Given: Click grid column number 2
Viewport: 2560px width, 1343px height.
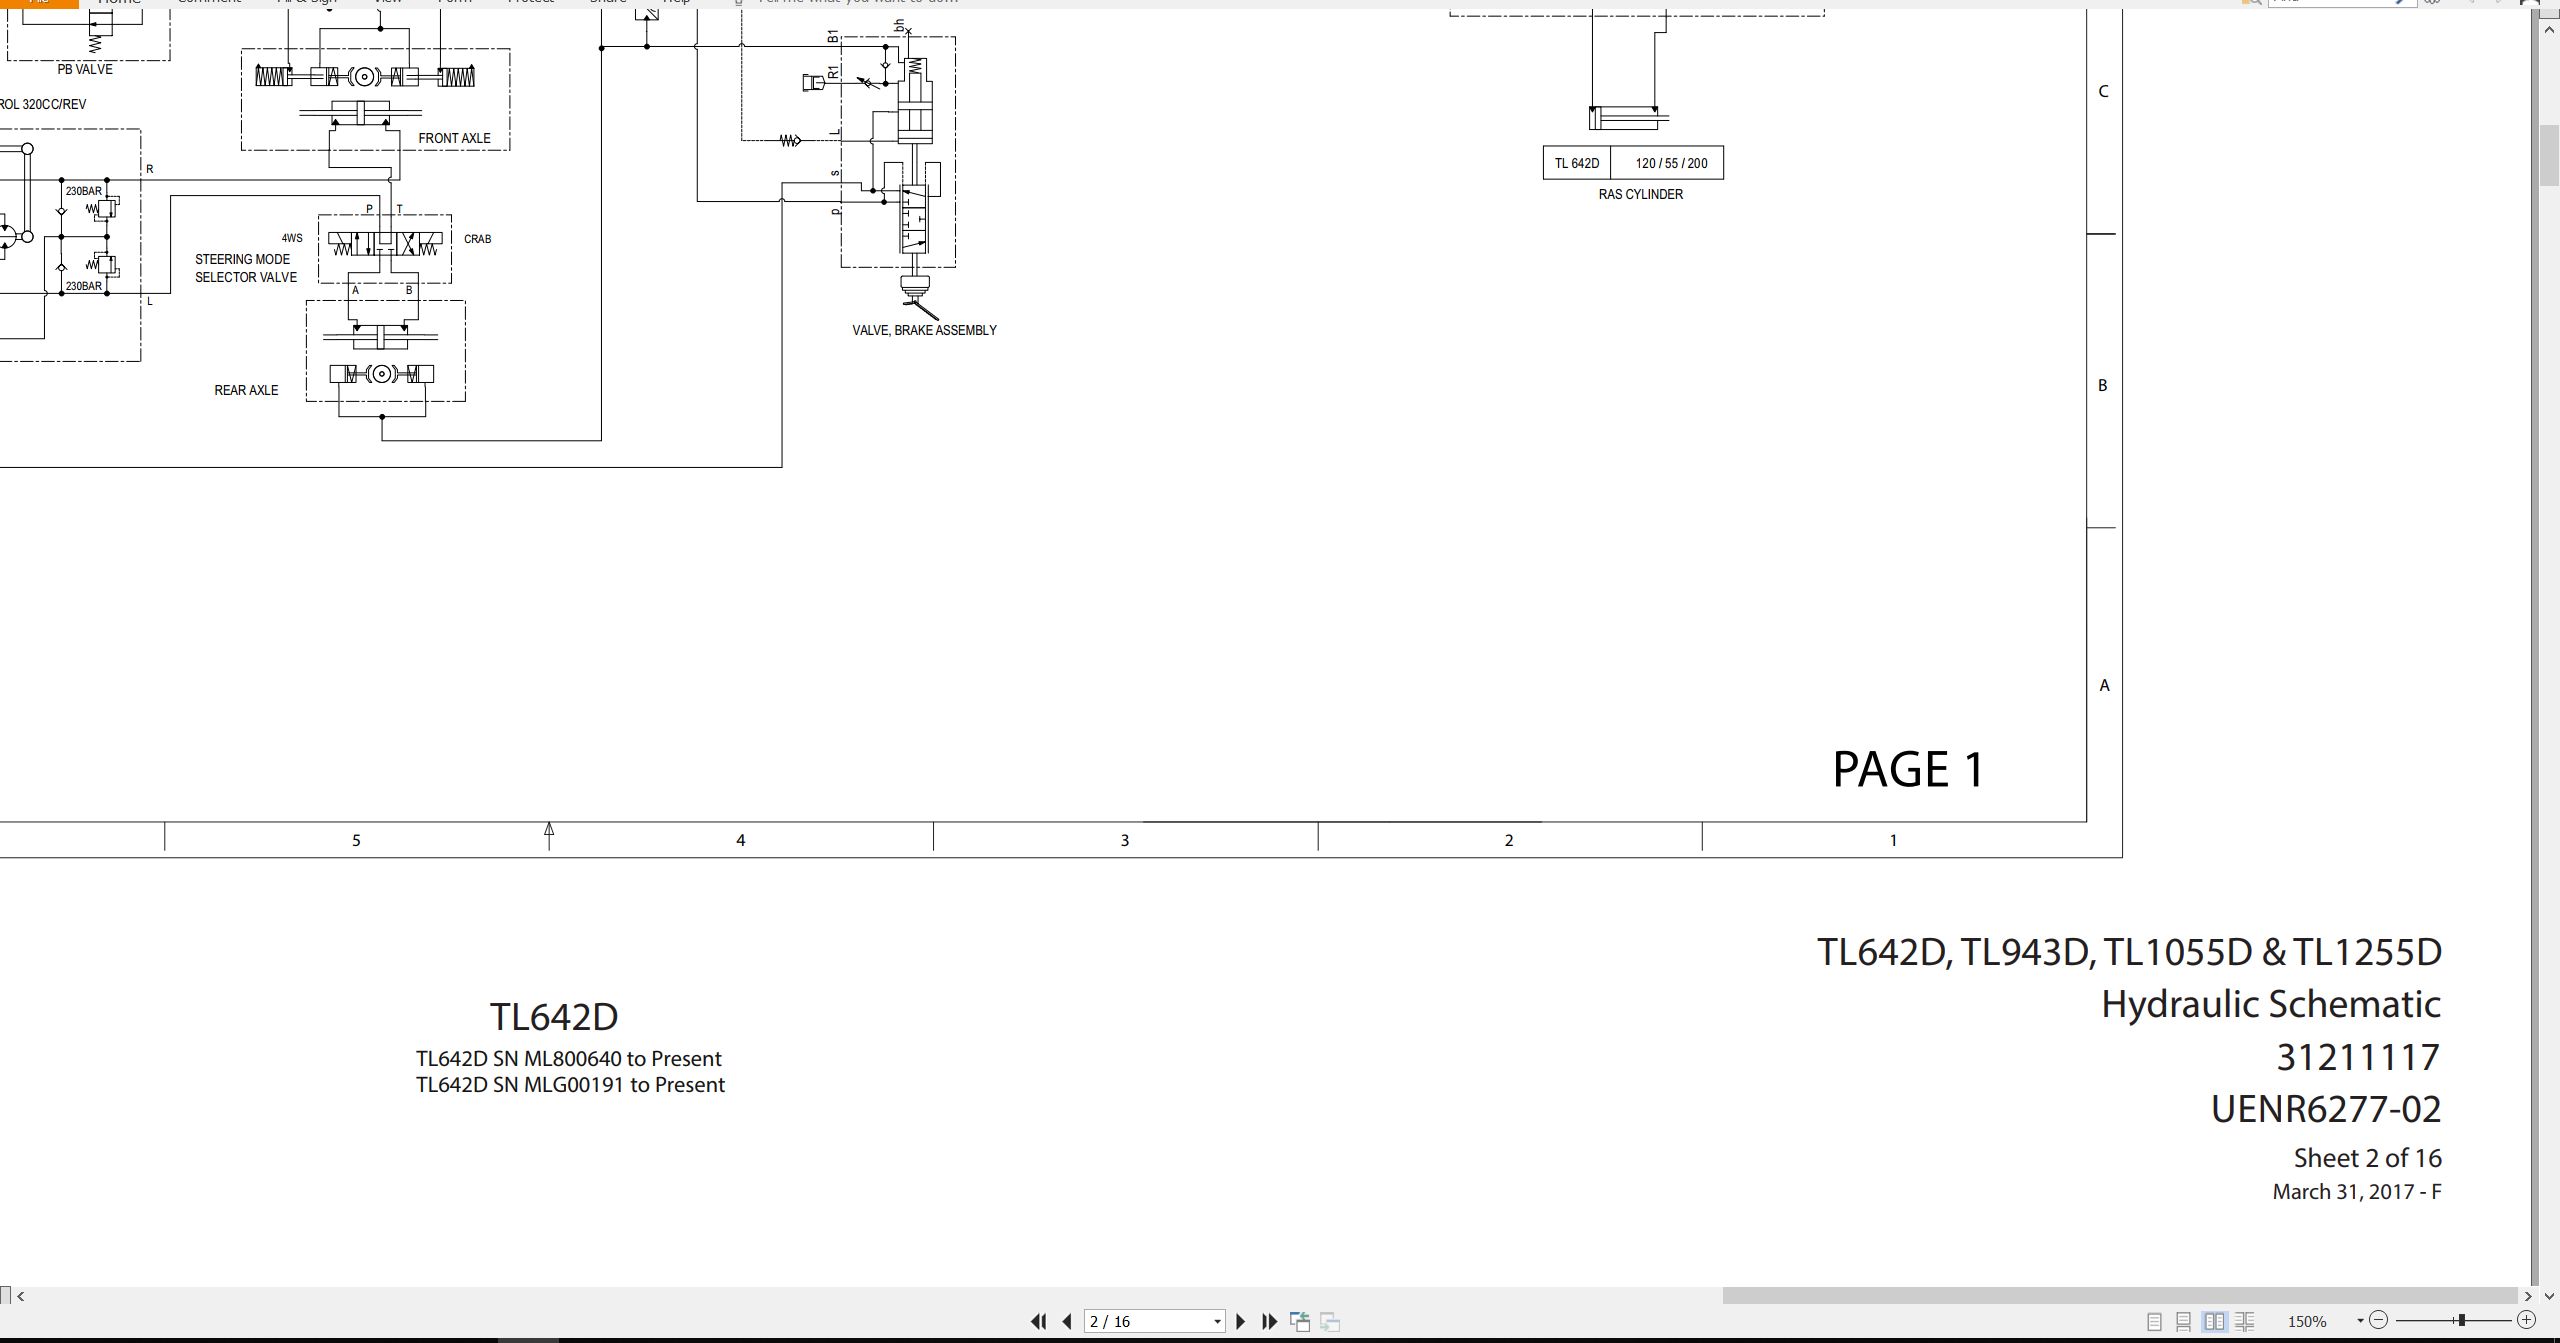Looking at the screenshot, I should (x=1509, y=840).
